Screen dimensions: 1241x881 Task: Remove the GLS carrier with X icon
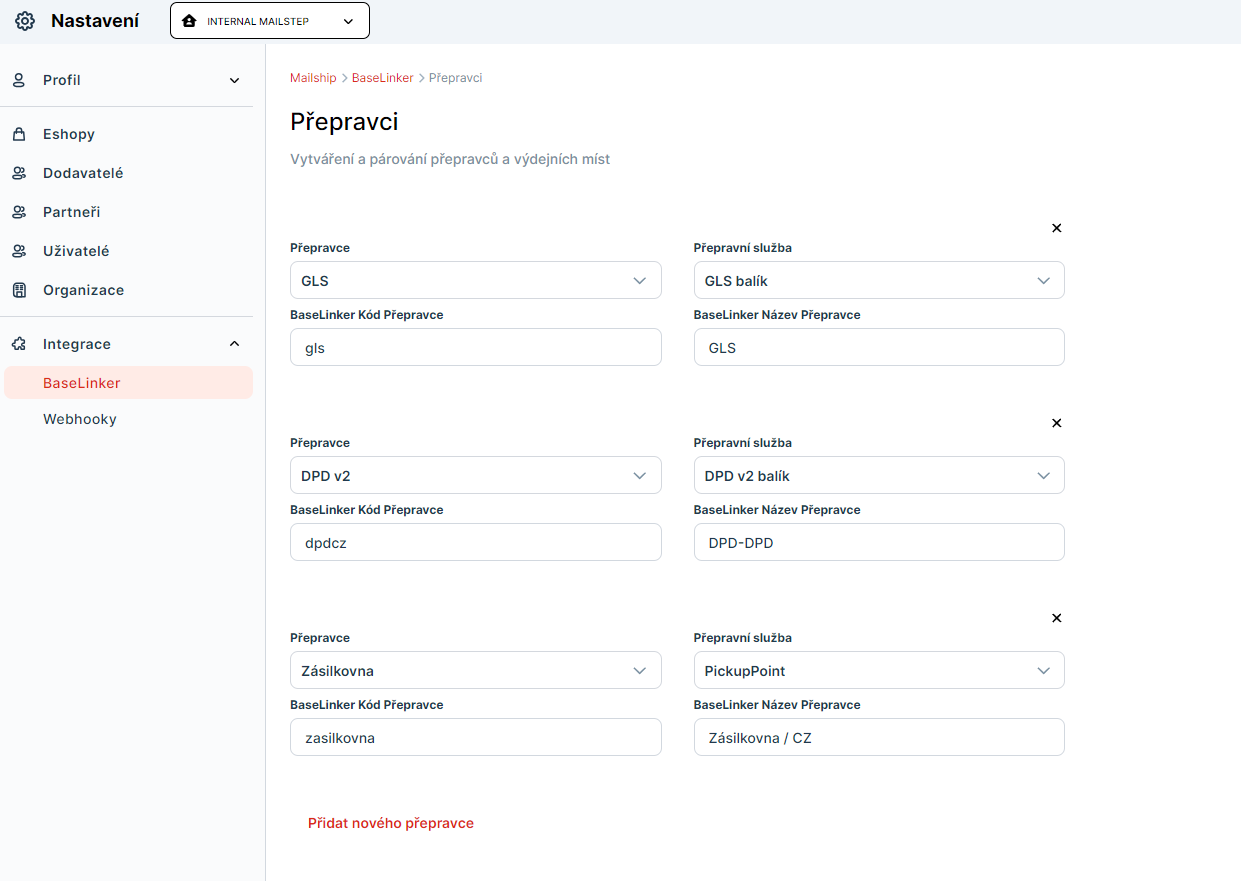[x=1056, y=228]
